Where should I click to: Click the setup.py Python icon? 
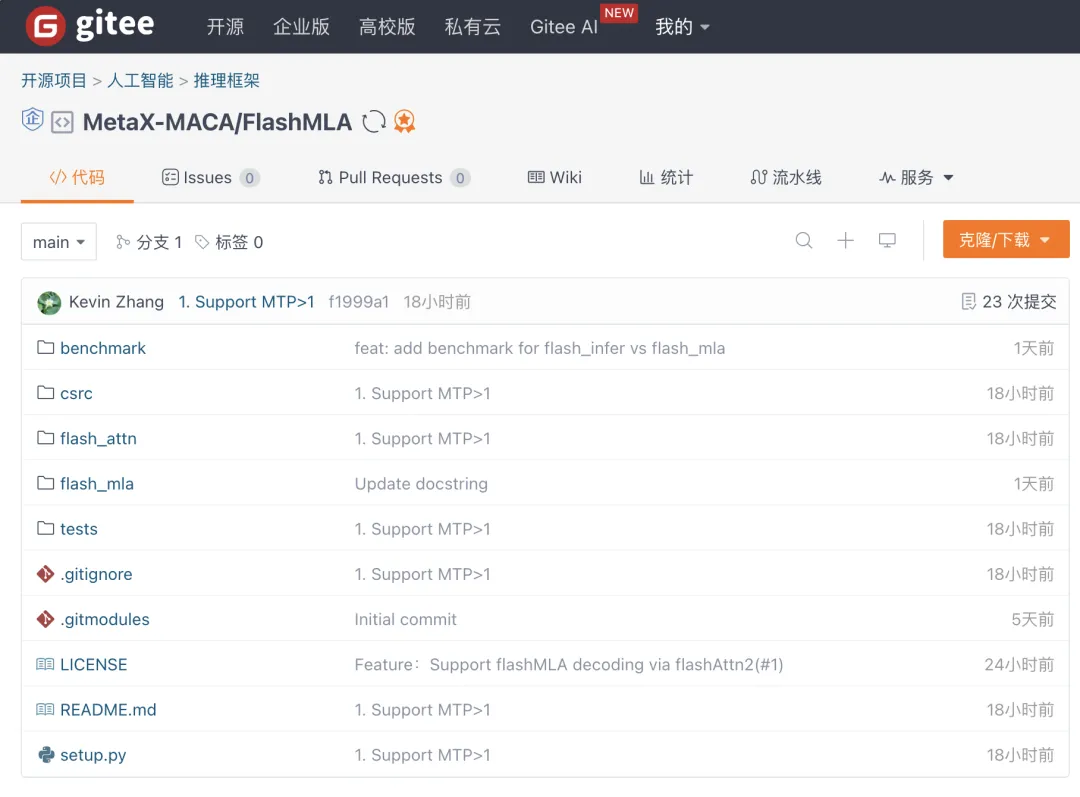[x=46, y=755]
